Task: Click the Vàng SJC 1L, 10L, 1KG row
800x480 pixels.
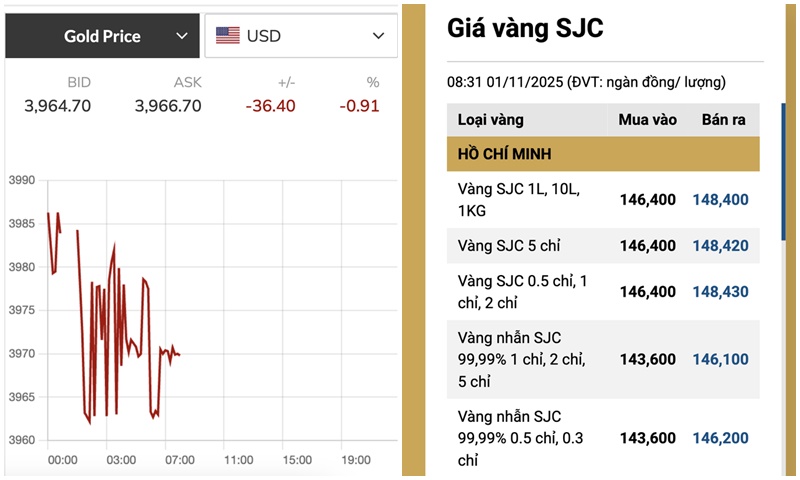Action: (519, 199)
